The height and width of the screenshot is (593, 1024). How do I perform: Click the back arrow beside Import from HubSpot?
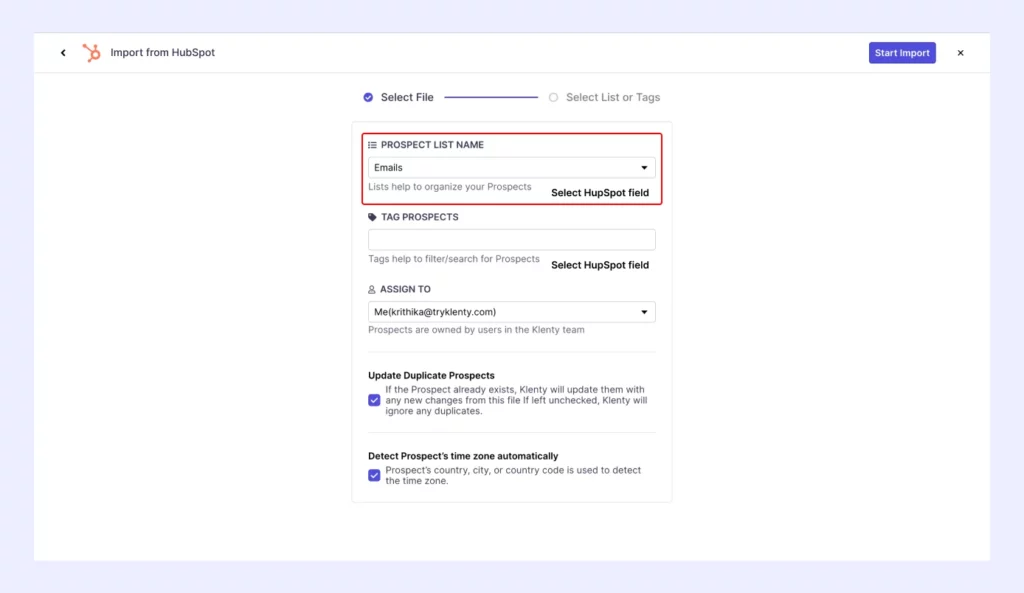63,52
